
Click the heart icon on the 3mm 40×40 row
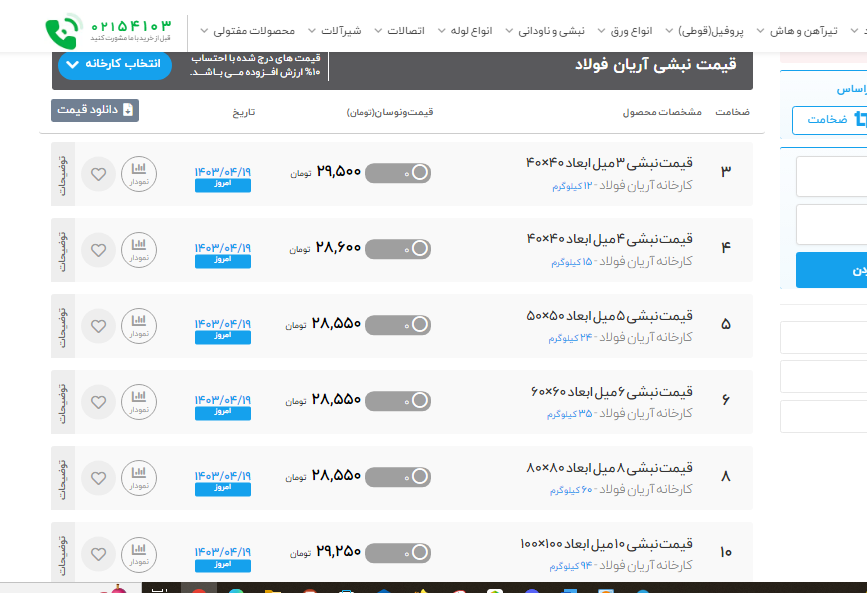pos(98,174)
